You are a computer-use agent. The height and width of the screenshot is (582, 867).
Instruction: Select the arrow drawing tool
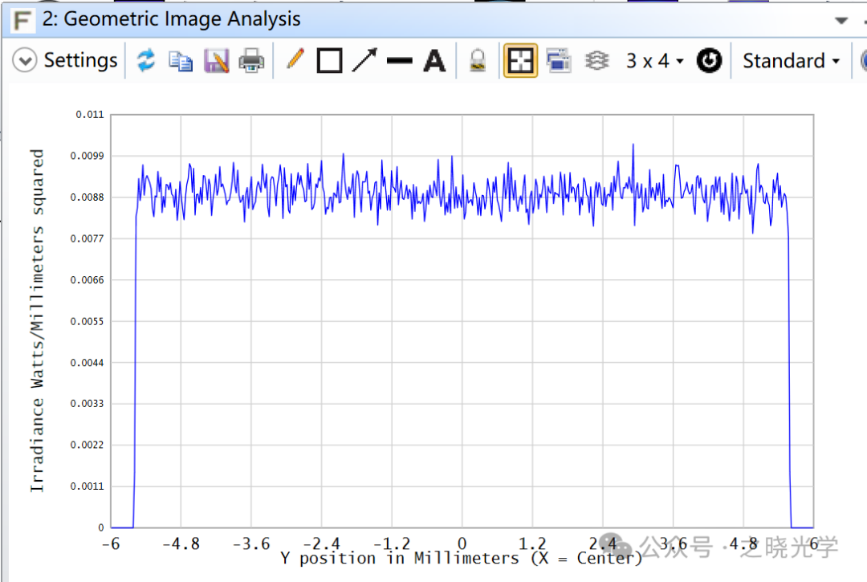[x=364, y=61]
